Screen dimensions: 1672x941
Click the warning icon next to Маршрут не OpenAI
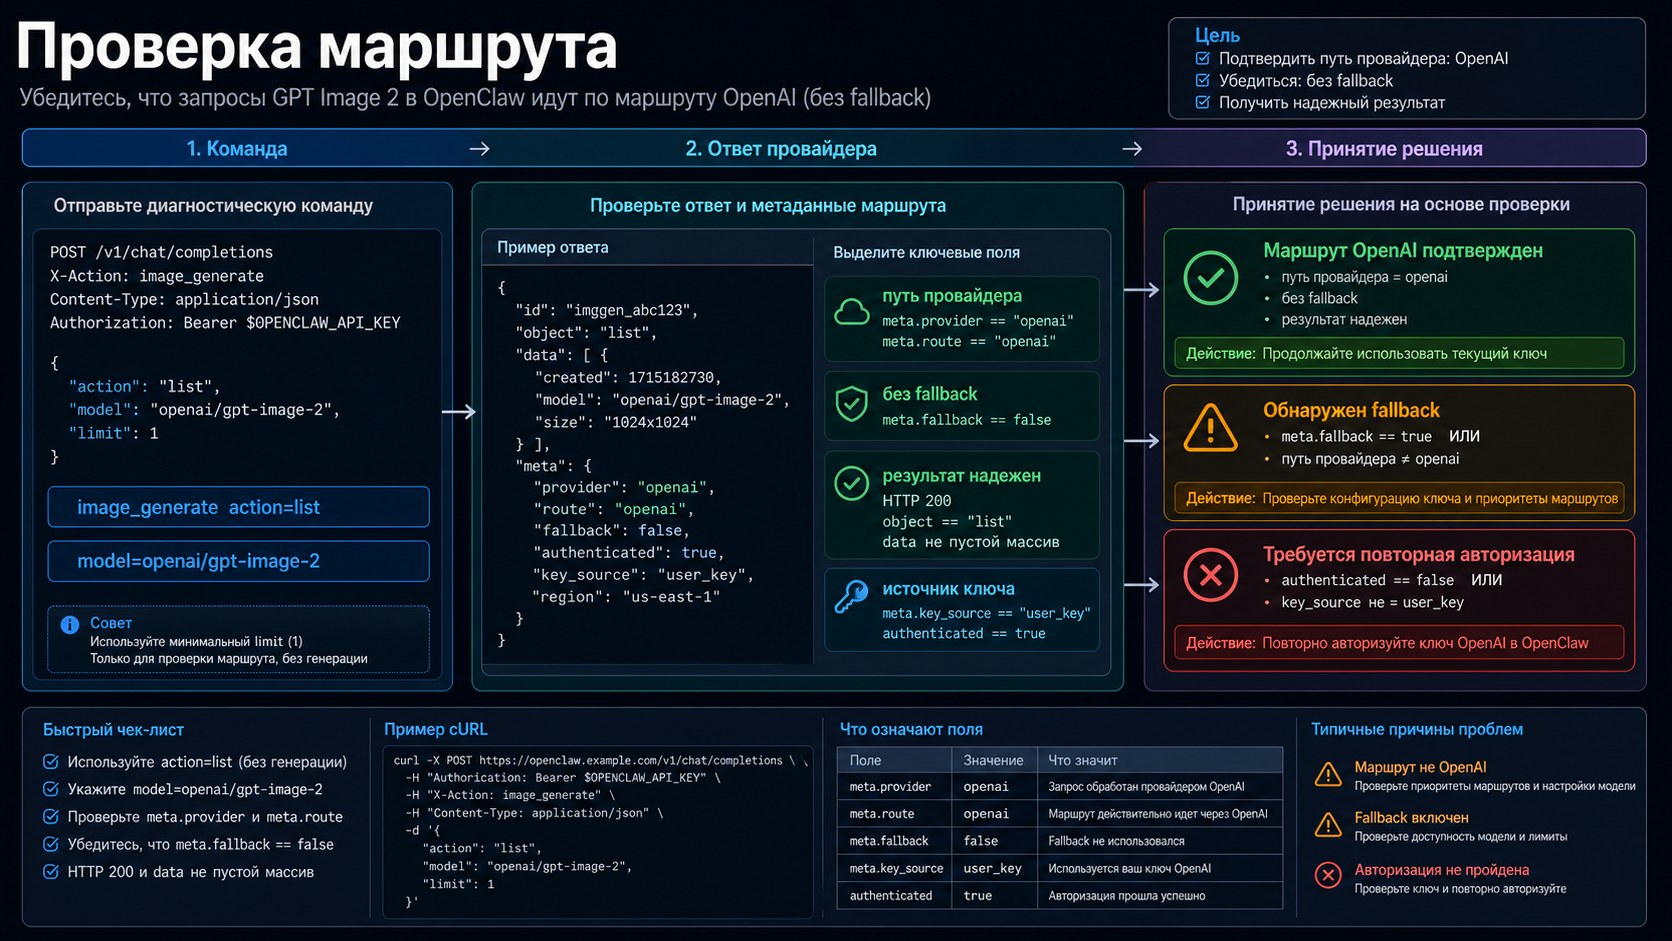coord(1328,775)
